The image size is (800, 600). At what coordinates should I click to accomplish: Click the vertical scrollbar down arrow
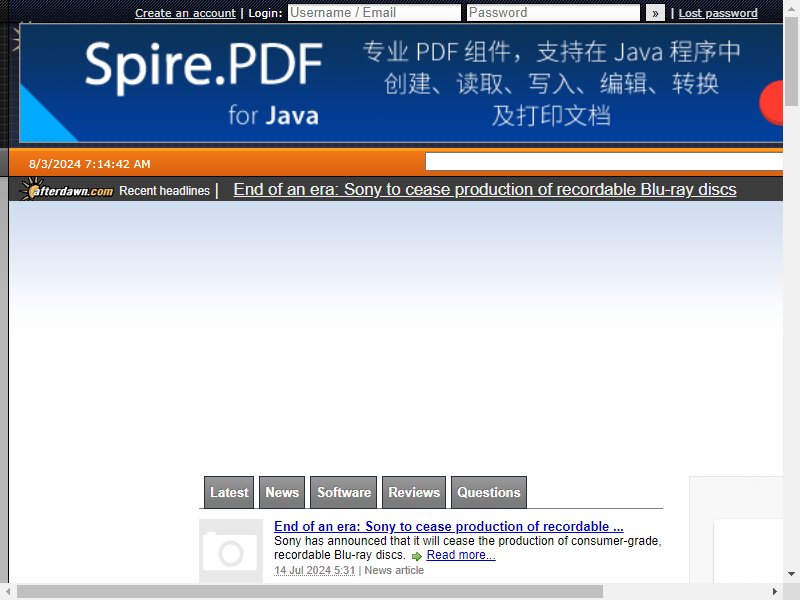[x=791, y=574]
